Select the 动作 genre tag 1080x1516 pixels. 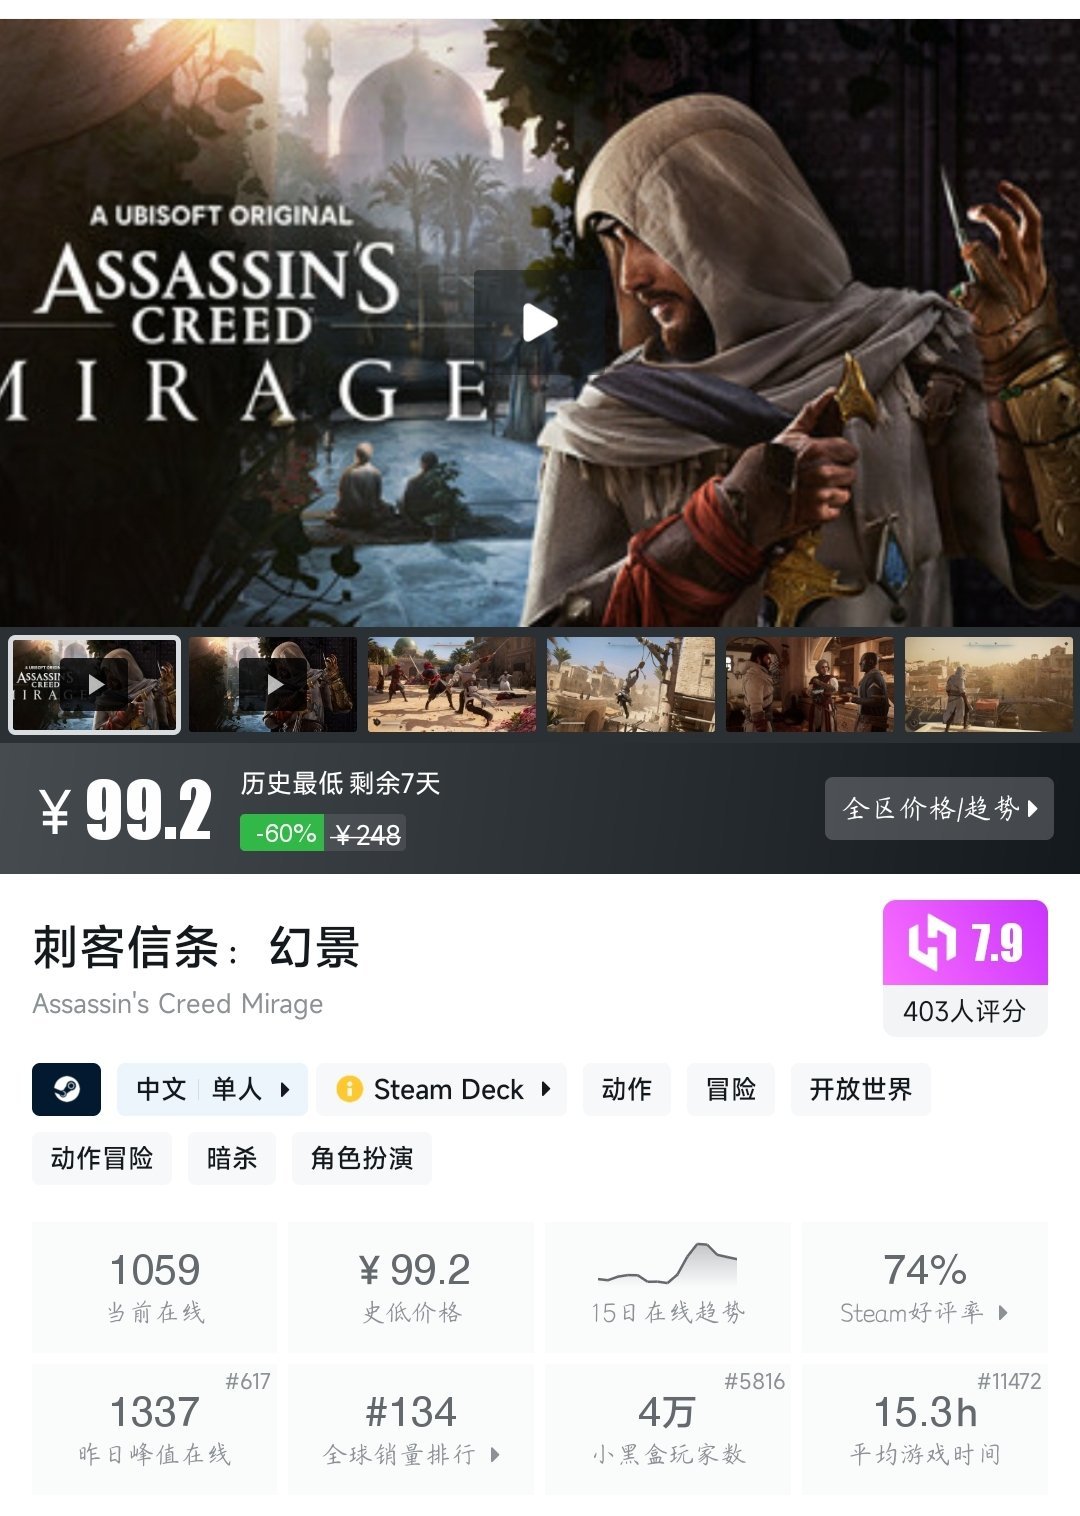627,1089
